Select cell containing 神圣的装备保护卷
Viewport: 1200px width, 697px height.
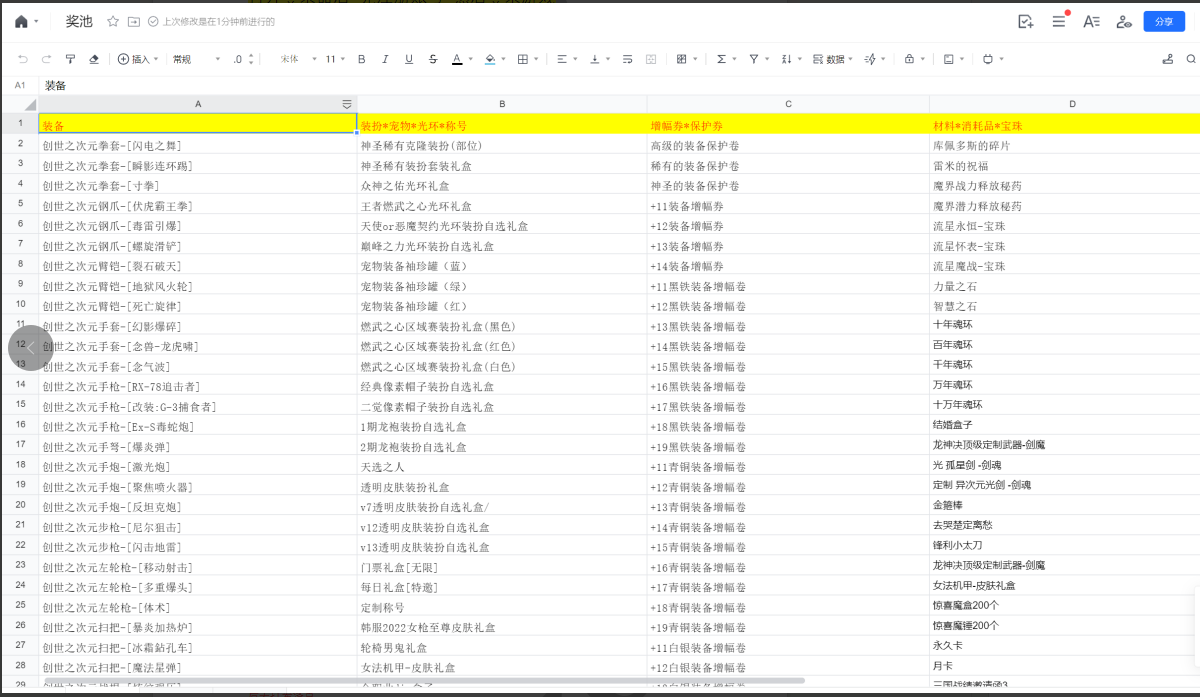tap(787, 185)
